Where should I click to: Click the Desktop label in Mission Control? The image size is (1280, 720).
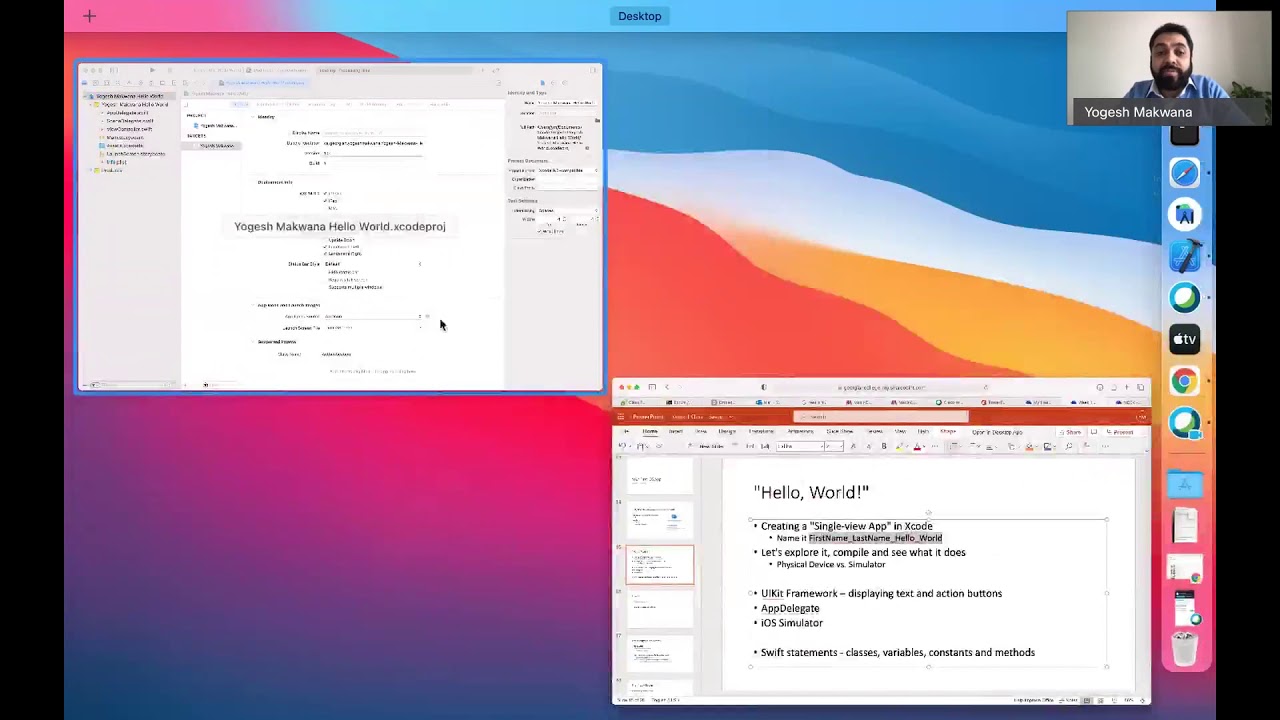[x=640, y=16]
